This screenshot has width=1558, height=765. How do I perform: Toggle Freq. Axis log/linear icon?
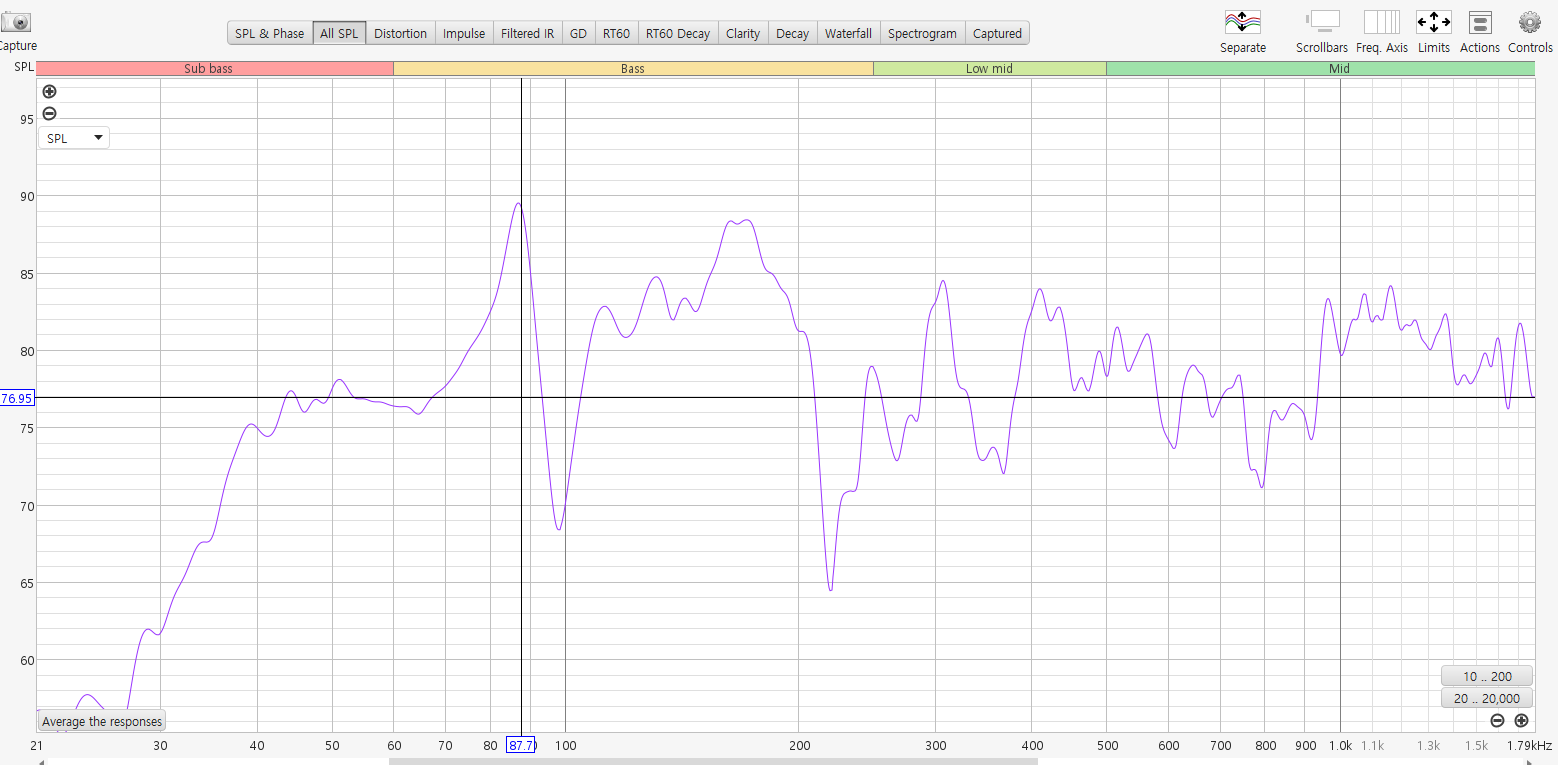click(x=1381, y=22)
